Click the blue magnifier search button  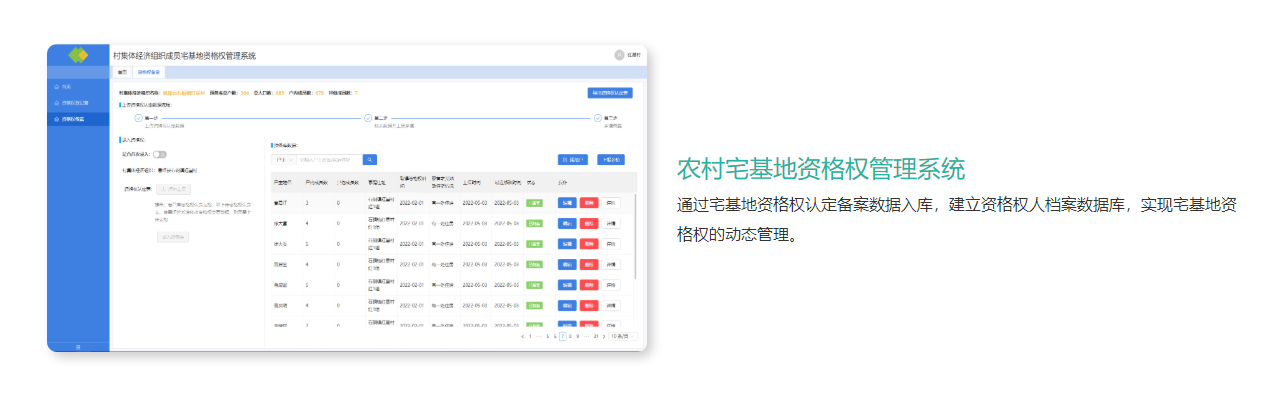point(370,159)
